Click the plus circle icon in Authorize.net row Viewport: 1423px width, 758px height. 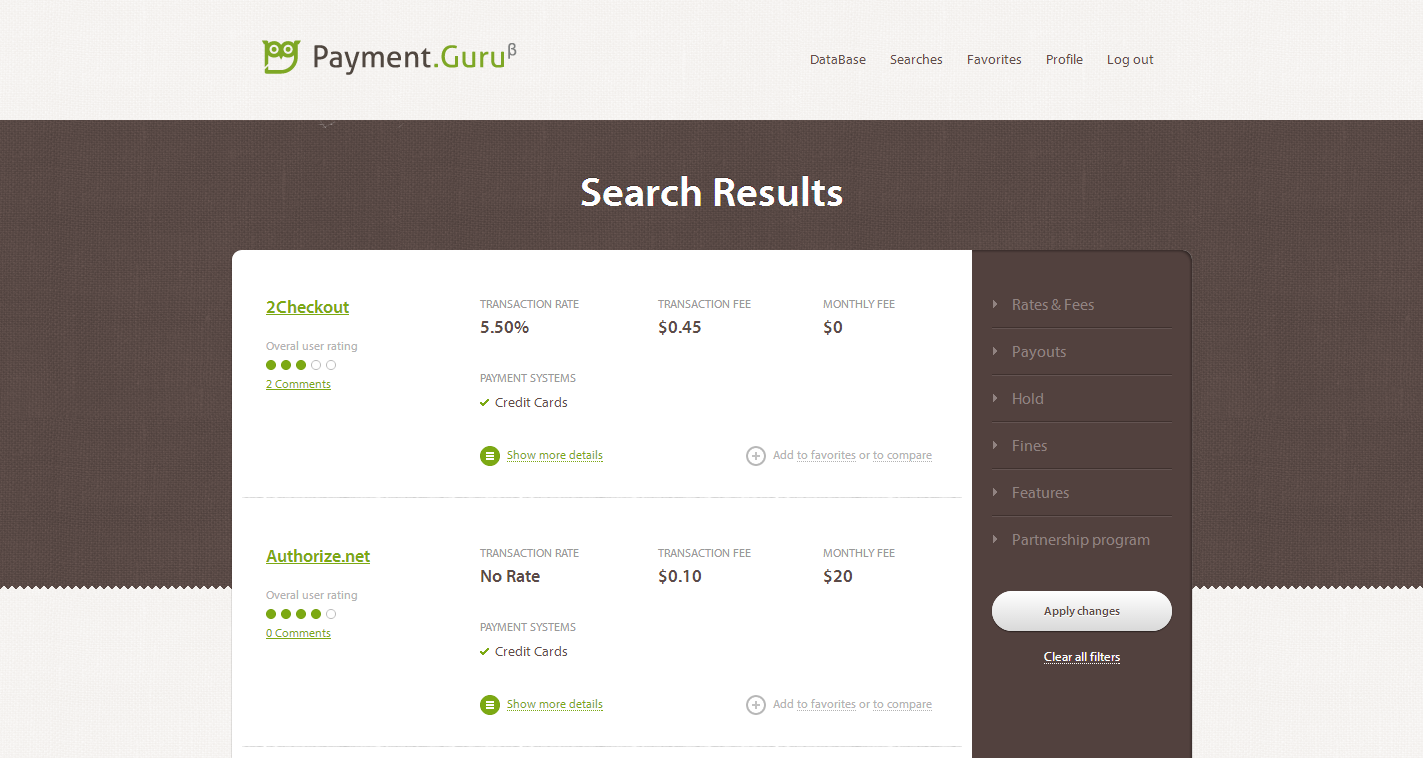pos(756,705)
